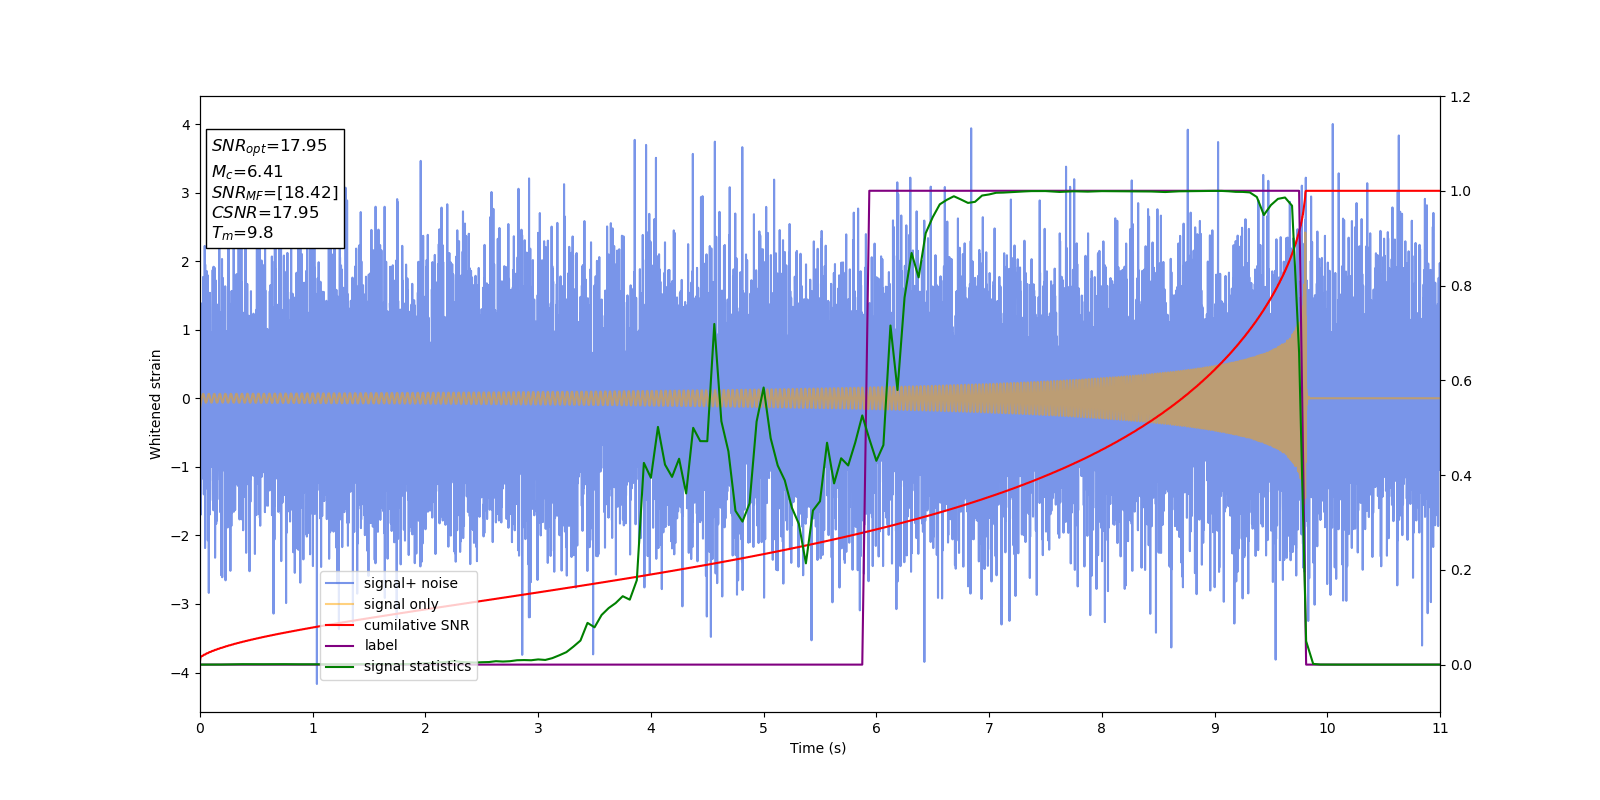Image resolution: width=1600 pixels, height=800 pixels.
Task: Click the orange line swatch in legend
Action: click(340, 604)
